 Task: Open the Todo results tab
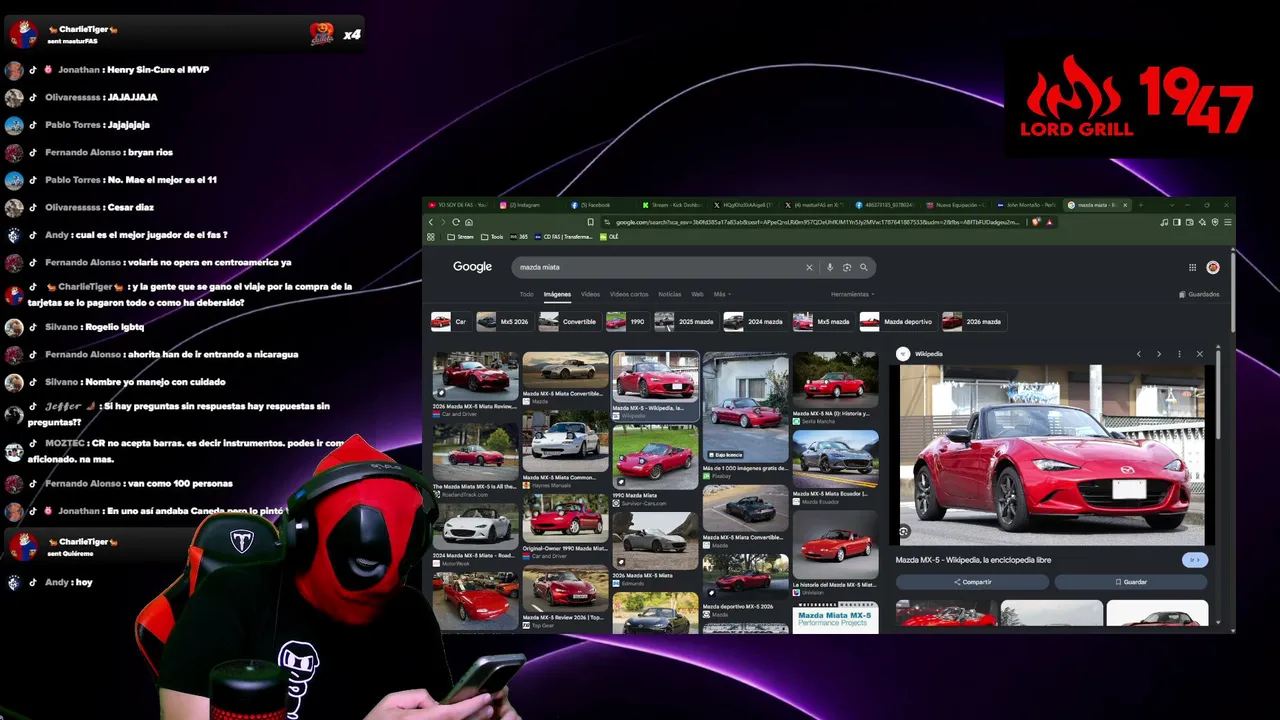click(526, 294)
